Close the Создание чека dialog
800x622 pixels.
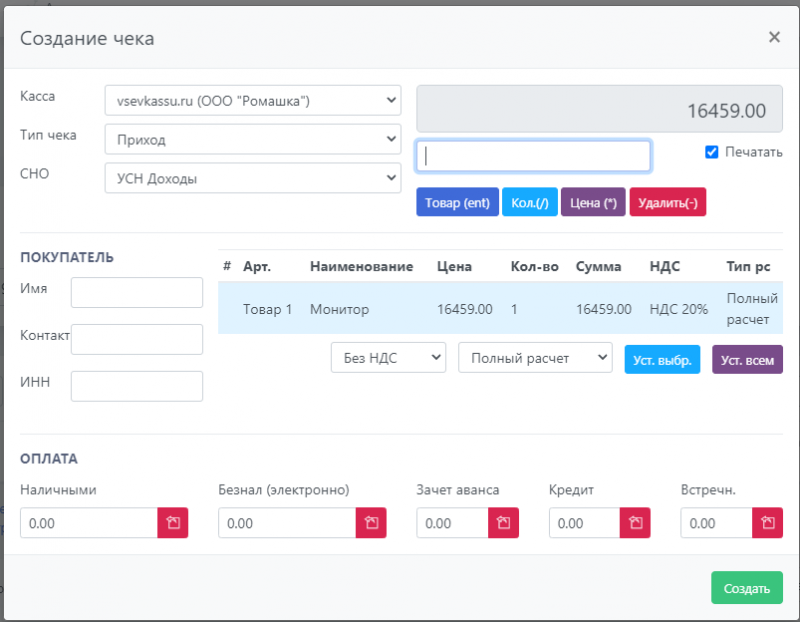pyautogui.click(x=774, y=37)
